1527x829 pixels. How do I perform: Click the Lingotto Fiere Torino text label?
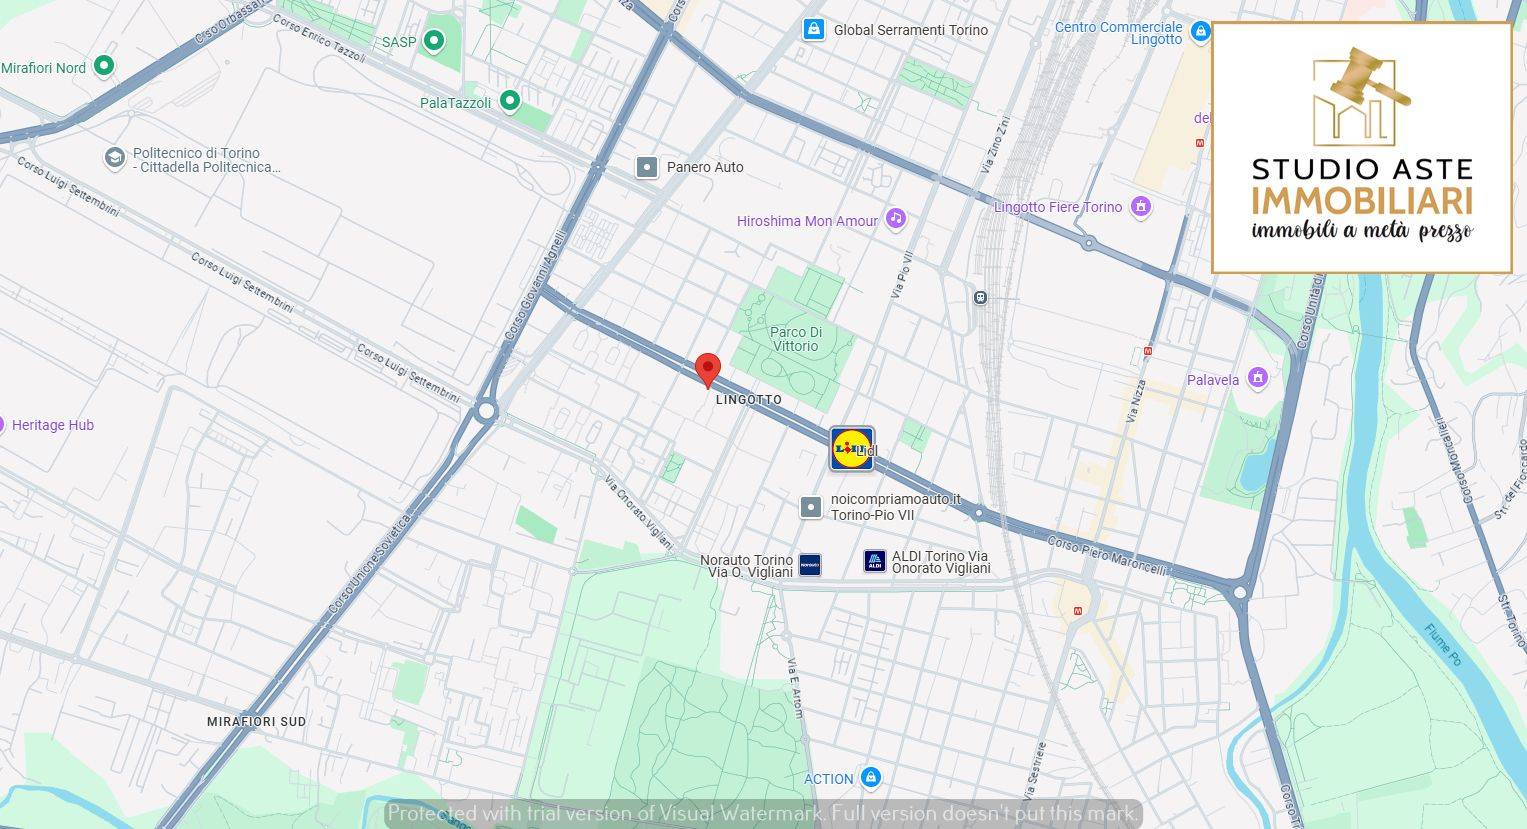1058,207
